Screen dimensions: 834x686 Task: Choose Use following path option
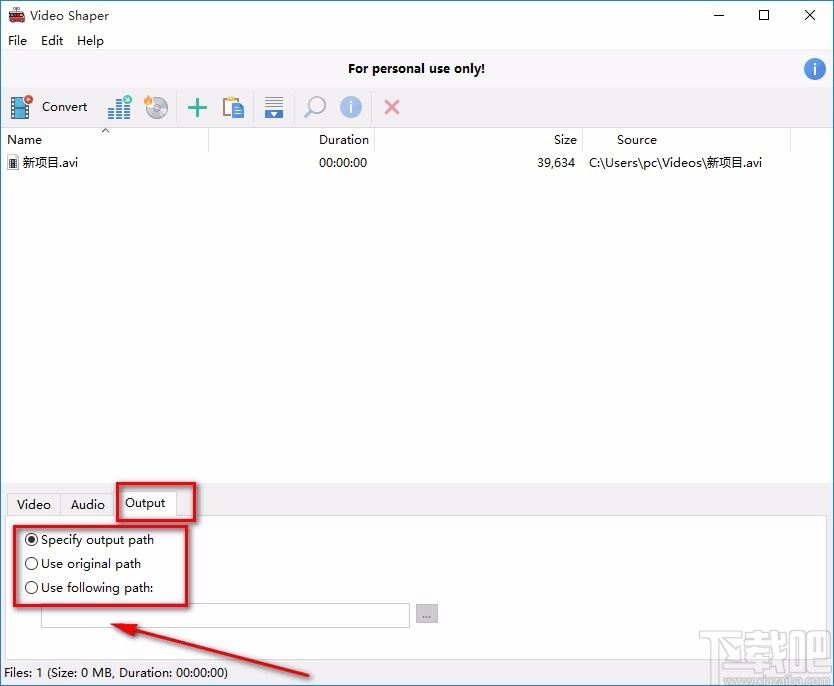click(31, 588)
